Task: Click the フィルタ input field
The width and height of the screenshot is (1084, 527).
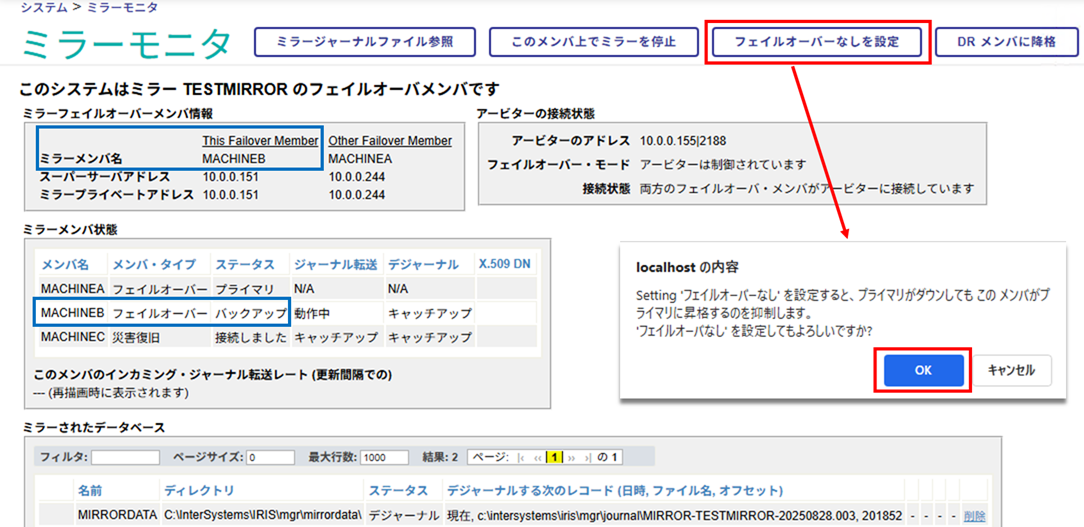Action: point(125,457)
